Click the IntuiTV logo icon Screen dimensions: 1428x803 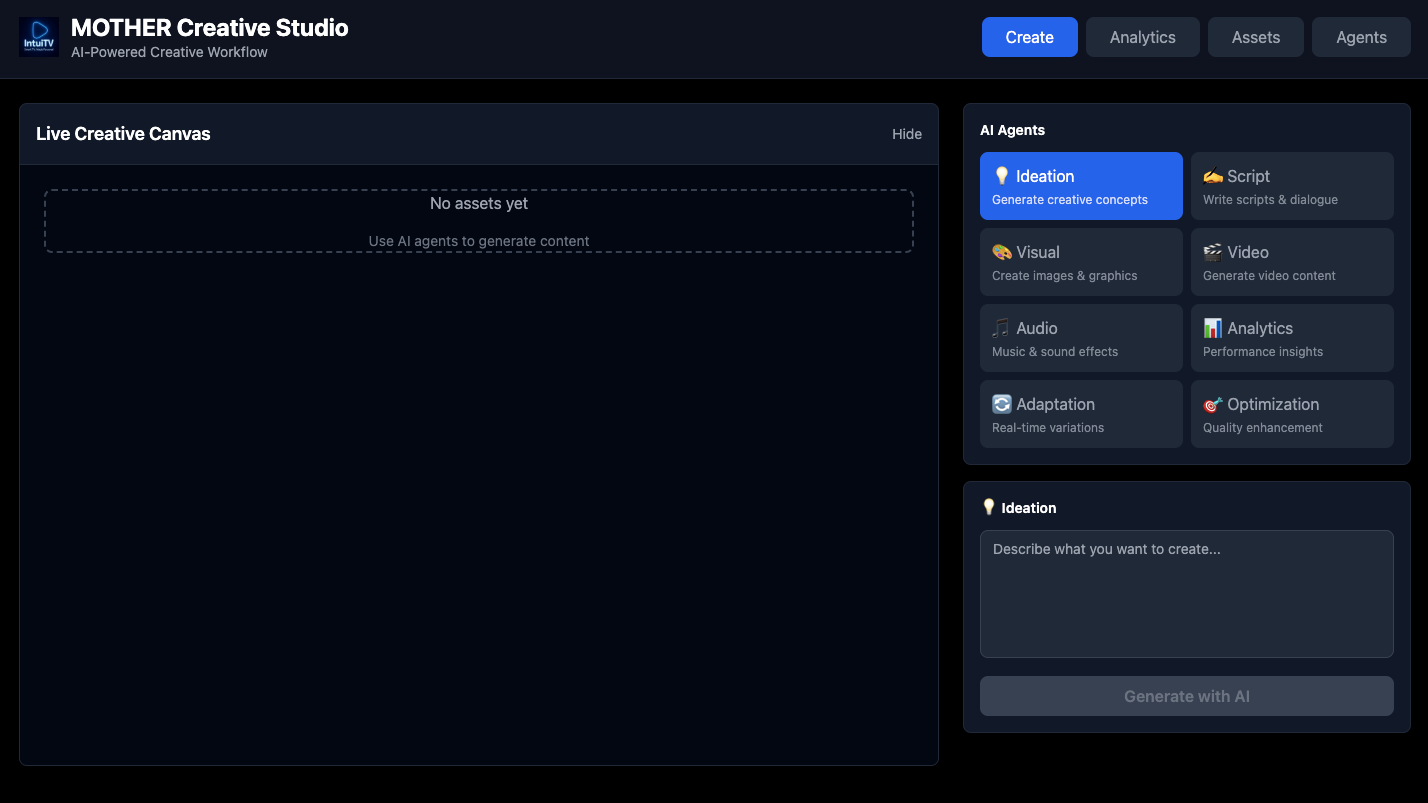39,37
